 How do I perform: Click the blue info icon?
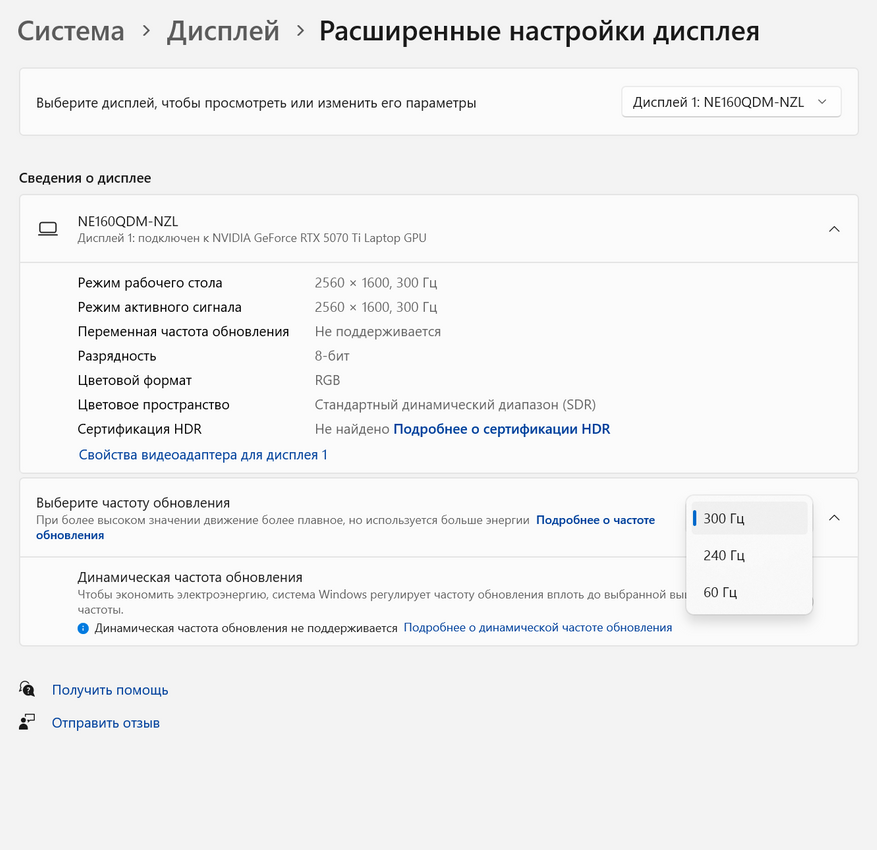[83, 628]
